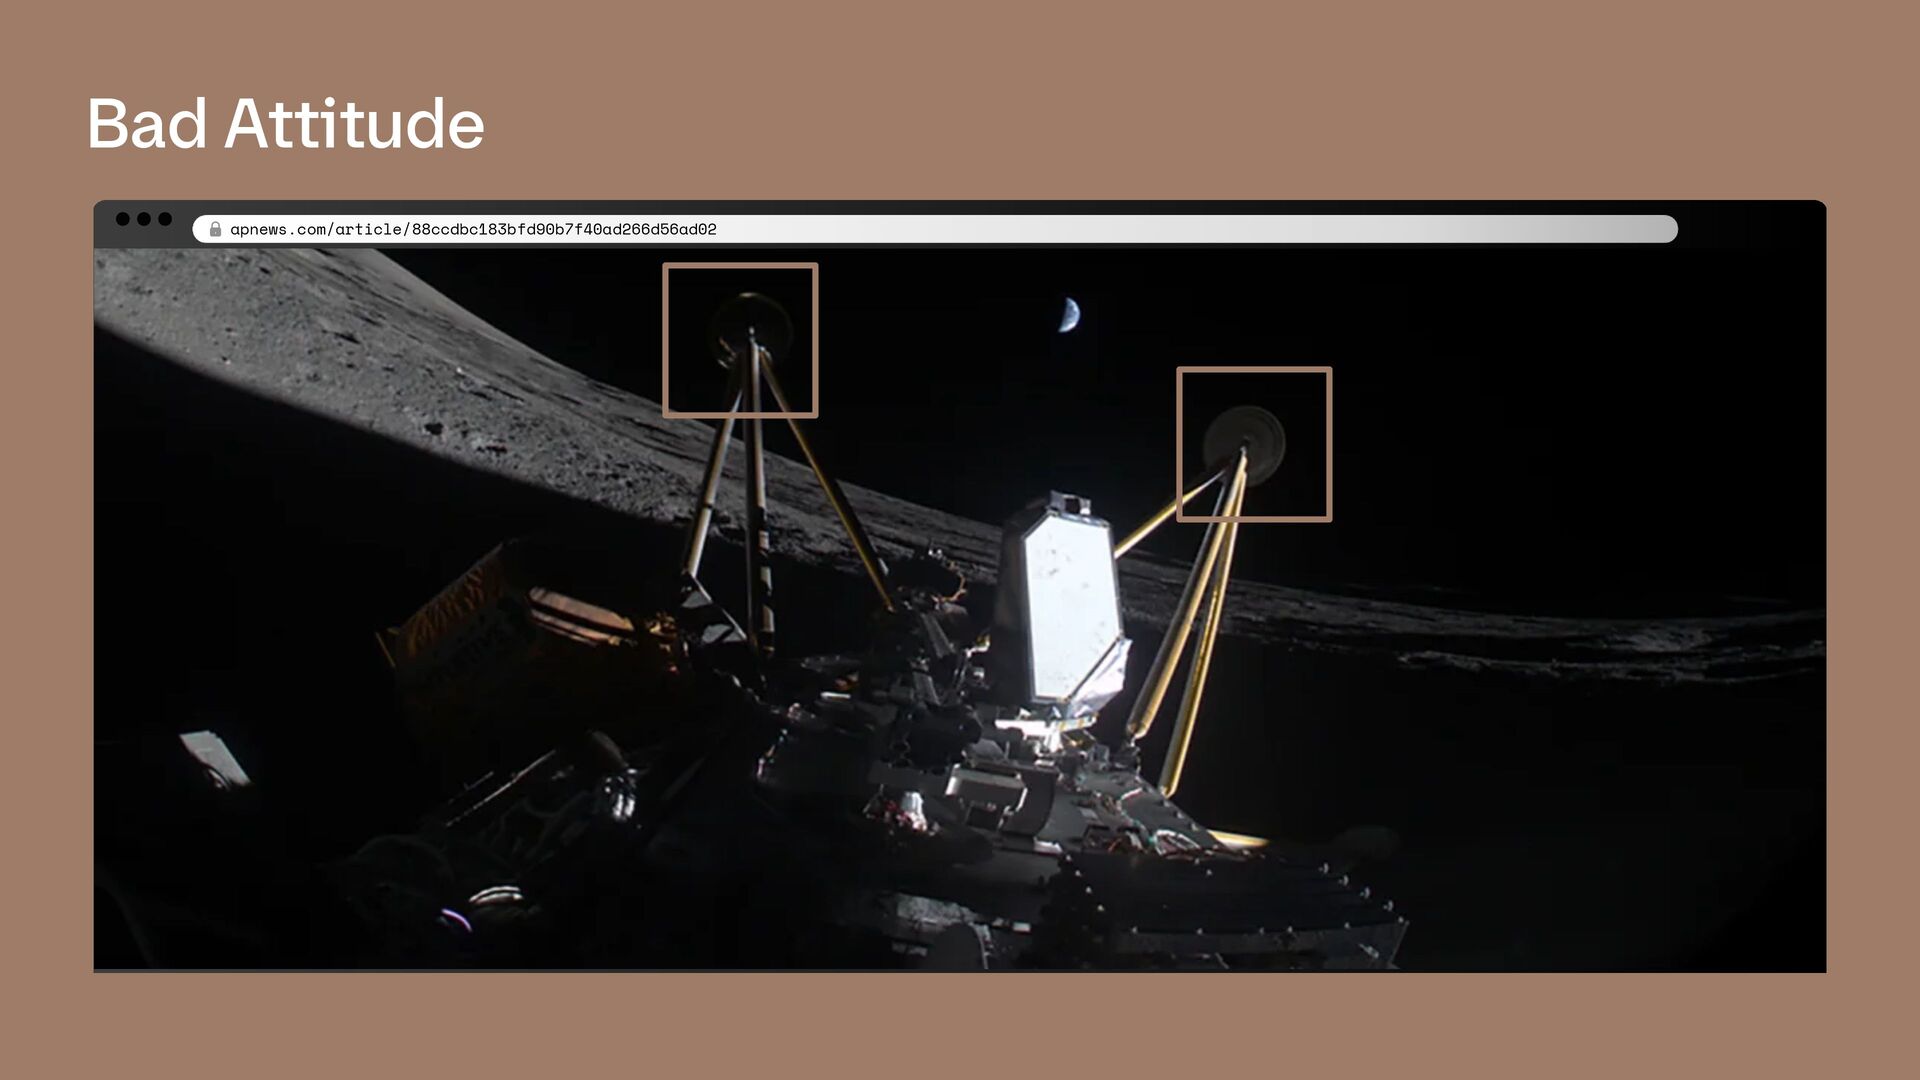Click the third window control dot
This screenshot has height=1080, width=1920.
click(x=165, y=219)
